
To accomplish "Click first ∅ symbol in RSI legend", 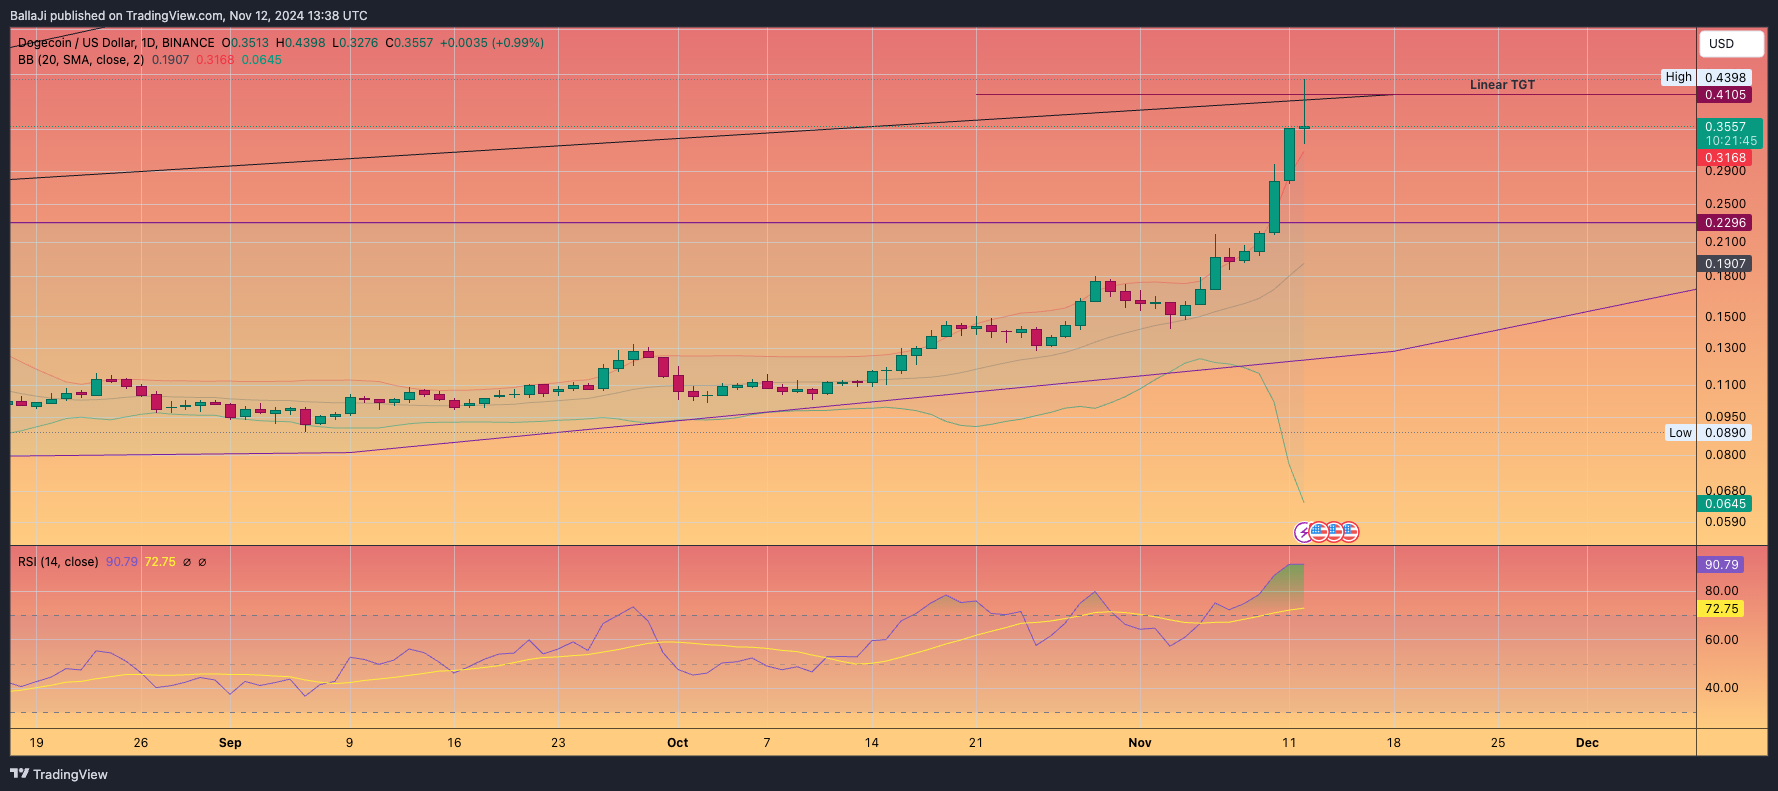I will [x=187, y=562].
